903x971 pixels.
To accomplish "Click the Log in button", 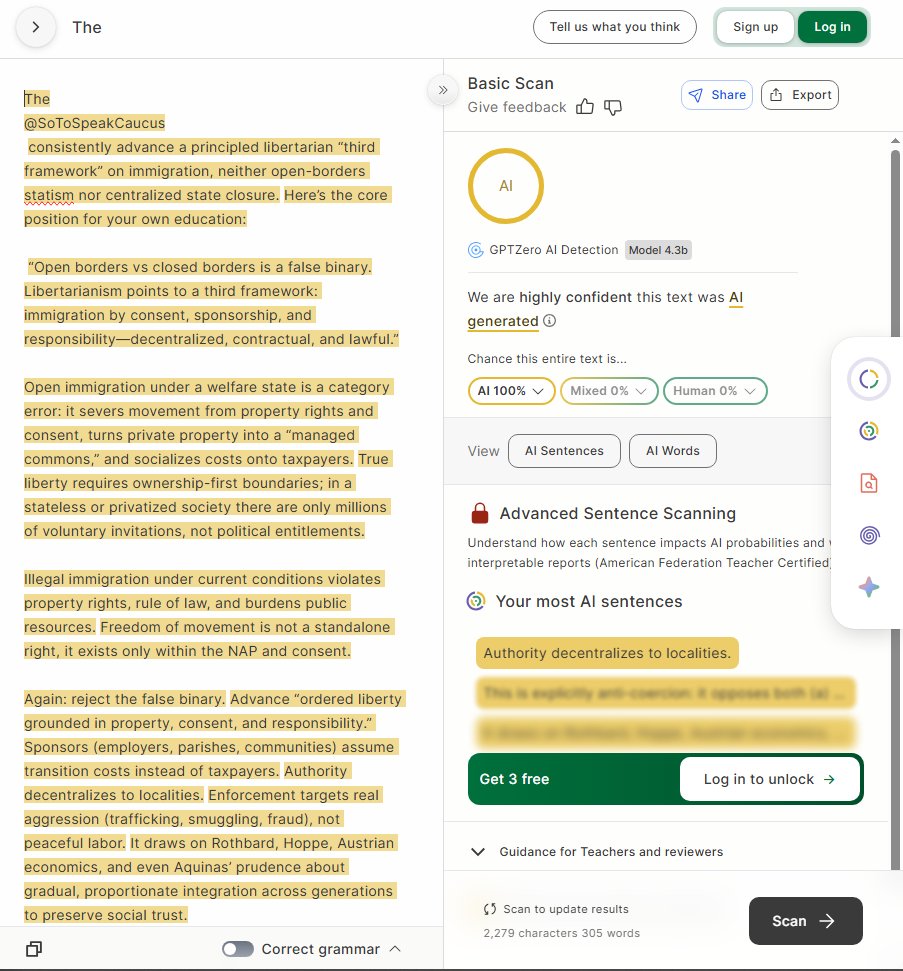I will tap(832, 27).
